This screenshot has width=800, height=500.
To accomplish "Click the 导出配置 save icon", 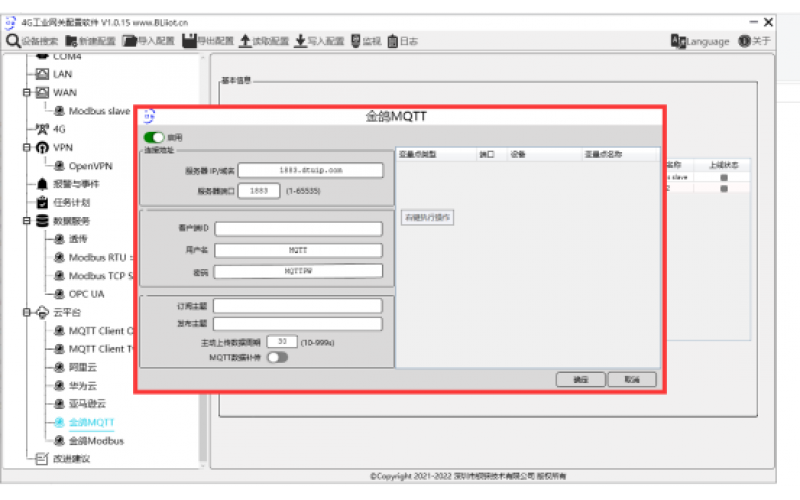I will coord(189,41).
